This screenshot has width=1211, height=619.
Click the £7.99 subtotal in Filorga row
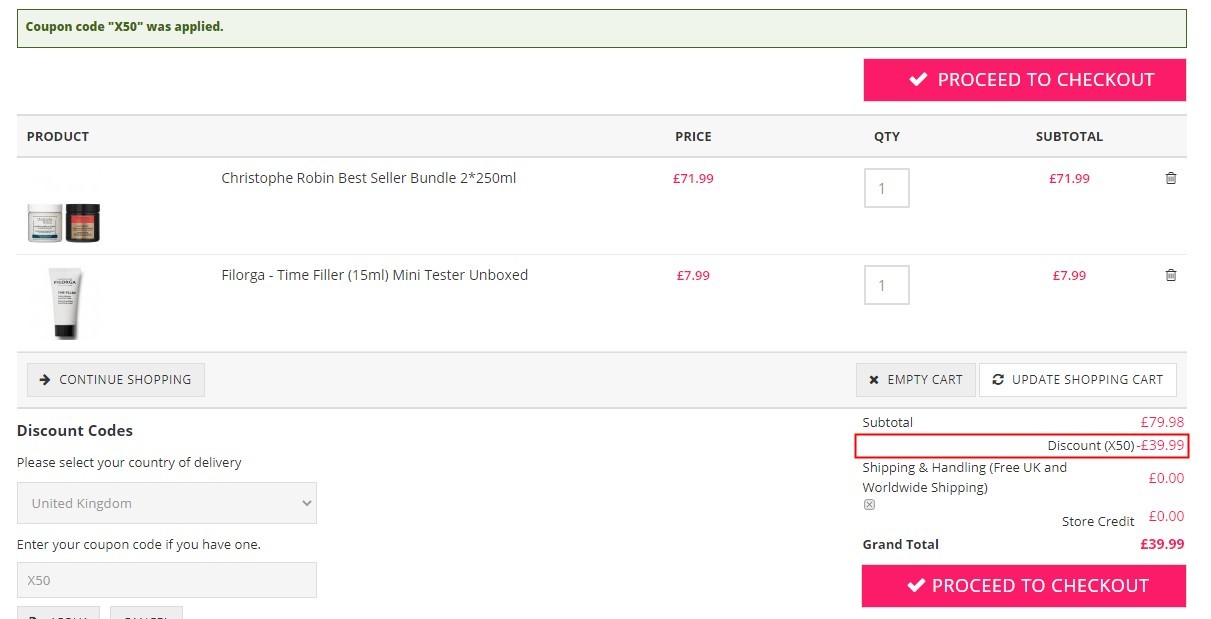click(x=1069, y=275)
